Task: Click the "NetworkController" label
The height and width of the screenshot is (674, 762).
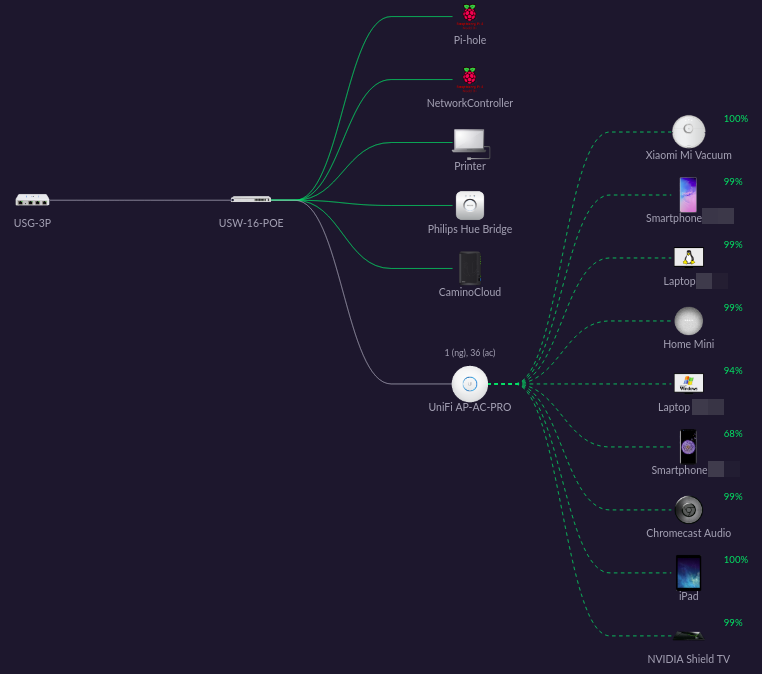Action: pyautogui.click(x=469, y=103)
